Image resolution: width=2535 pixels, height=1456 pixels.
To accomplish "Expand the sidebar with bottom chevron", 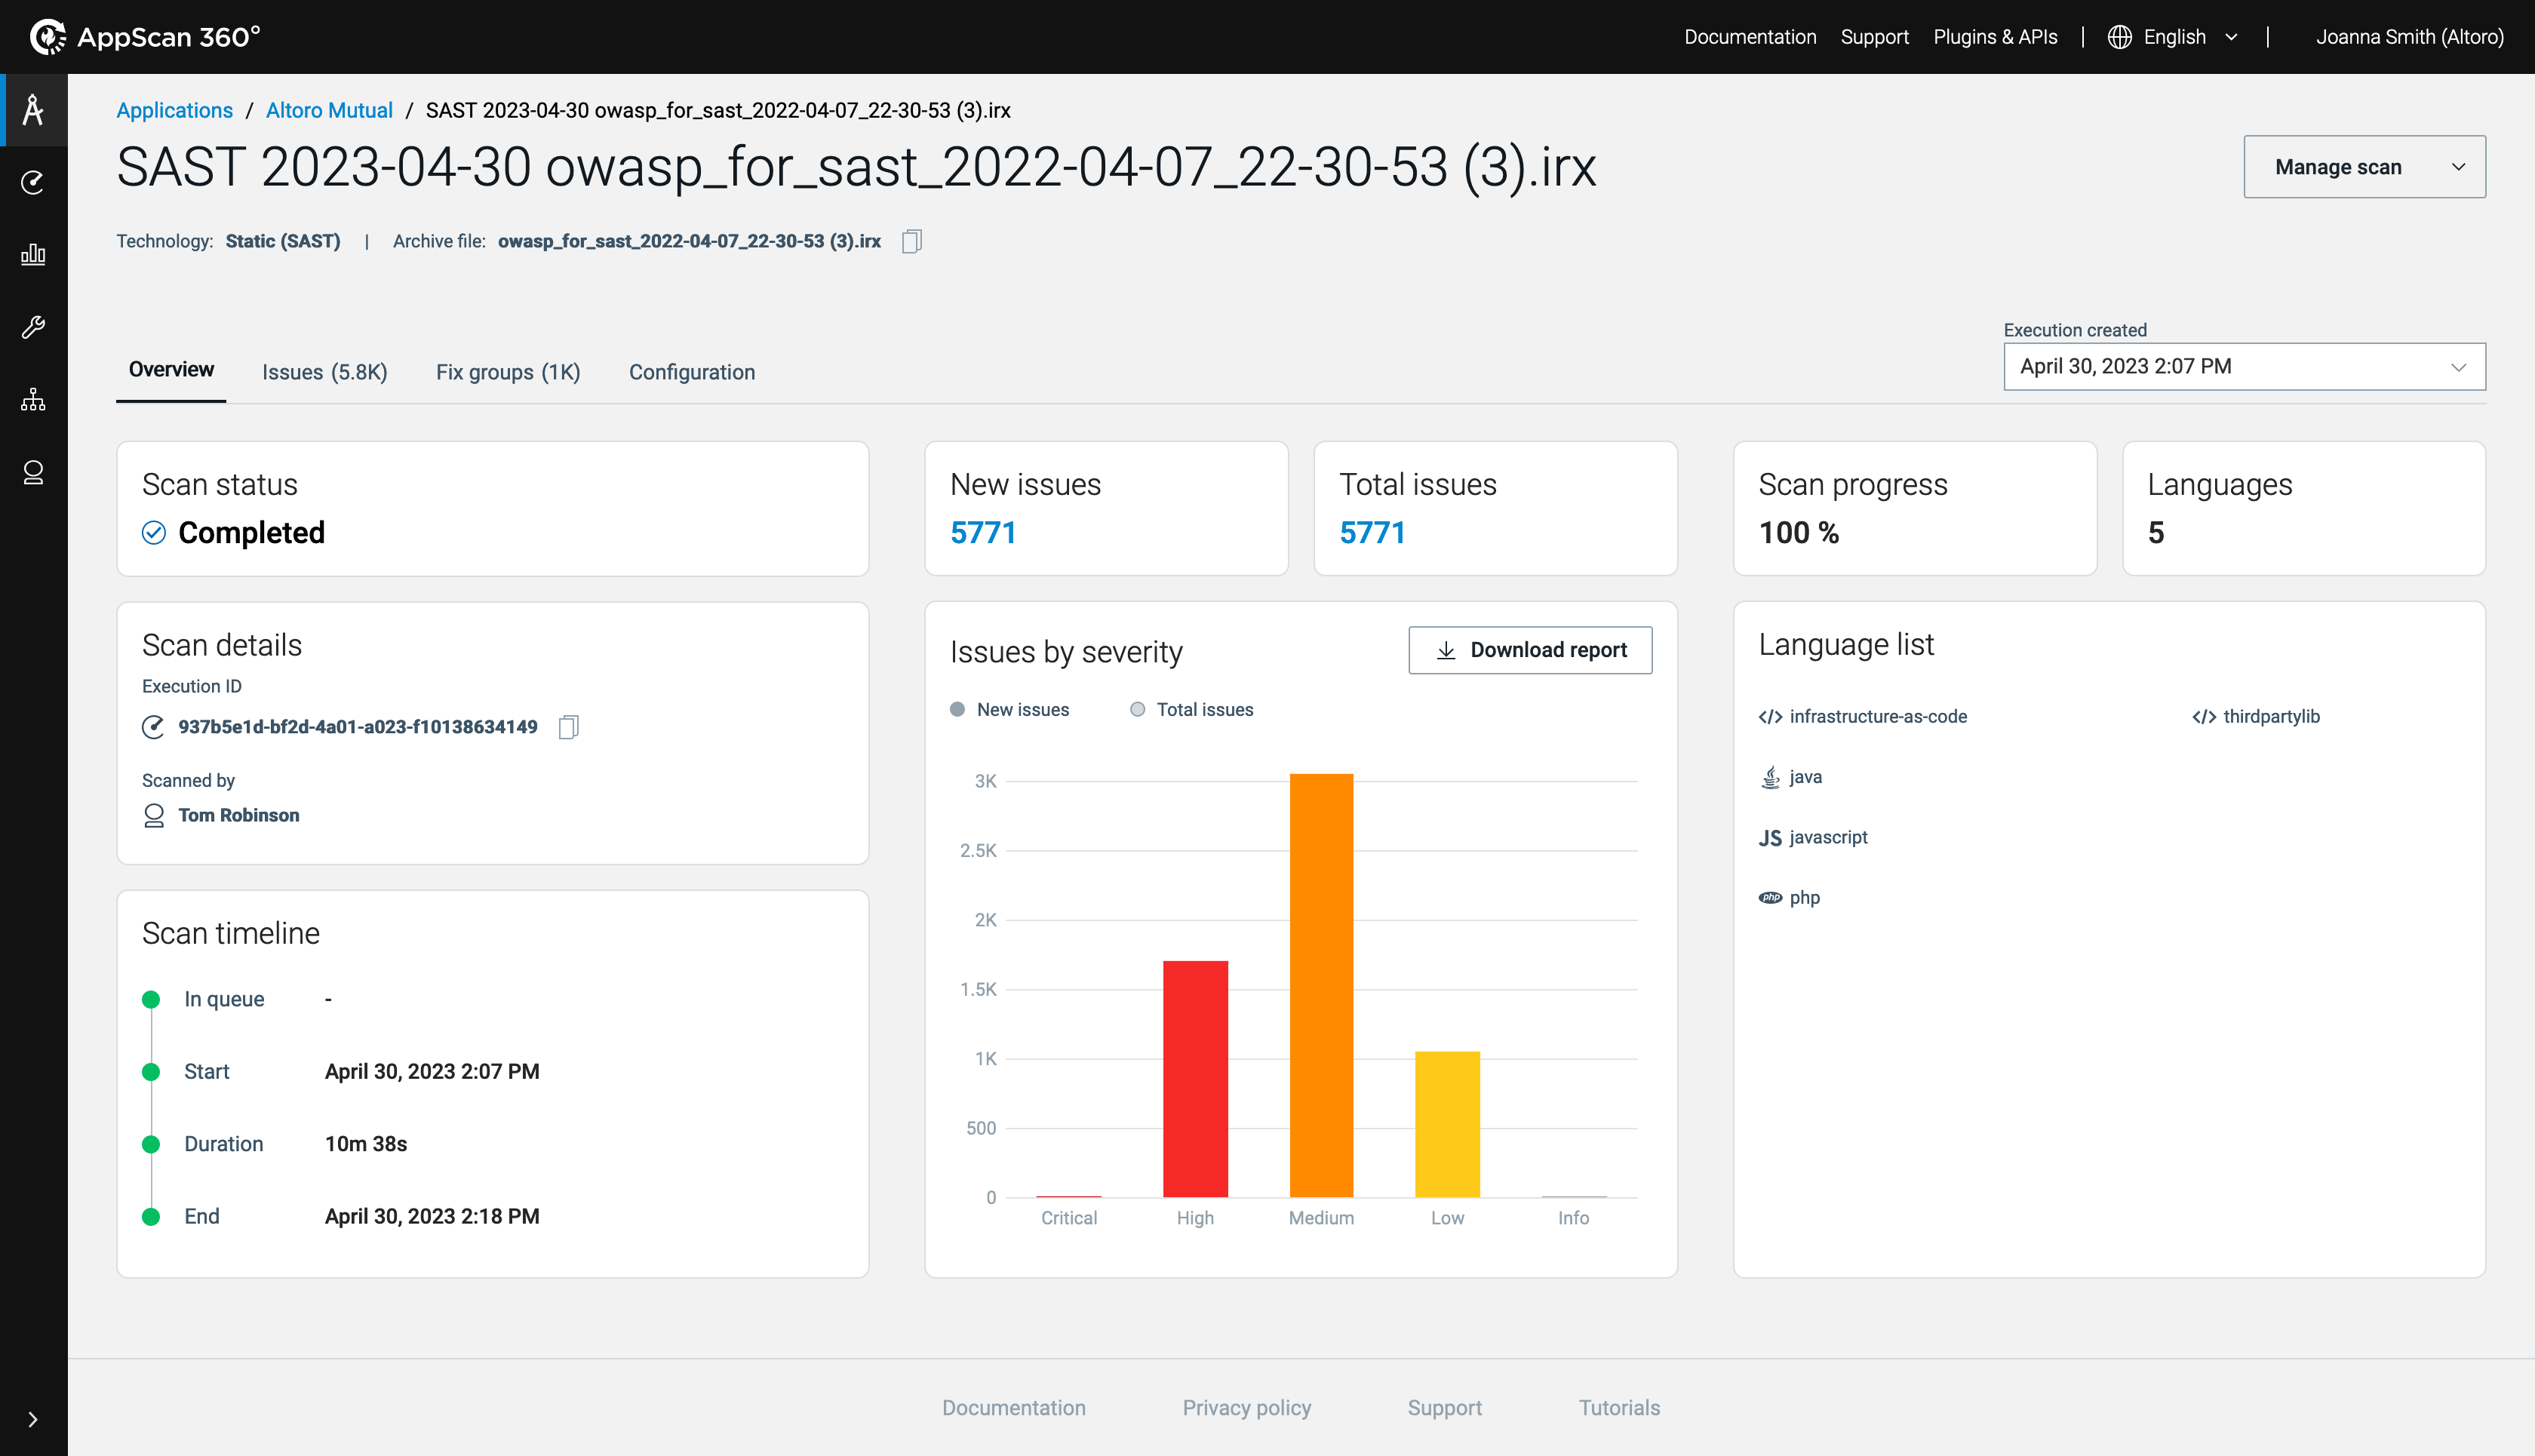I will 33,1419.
